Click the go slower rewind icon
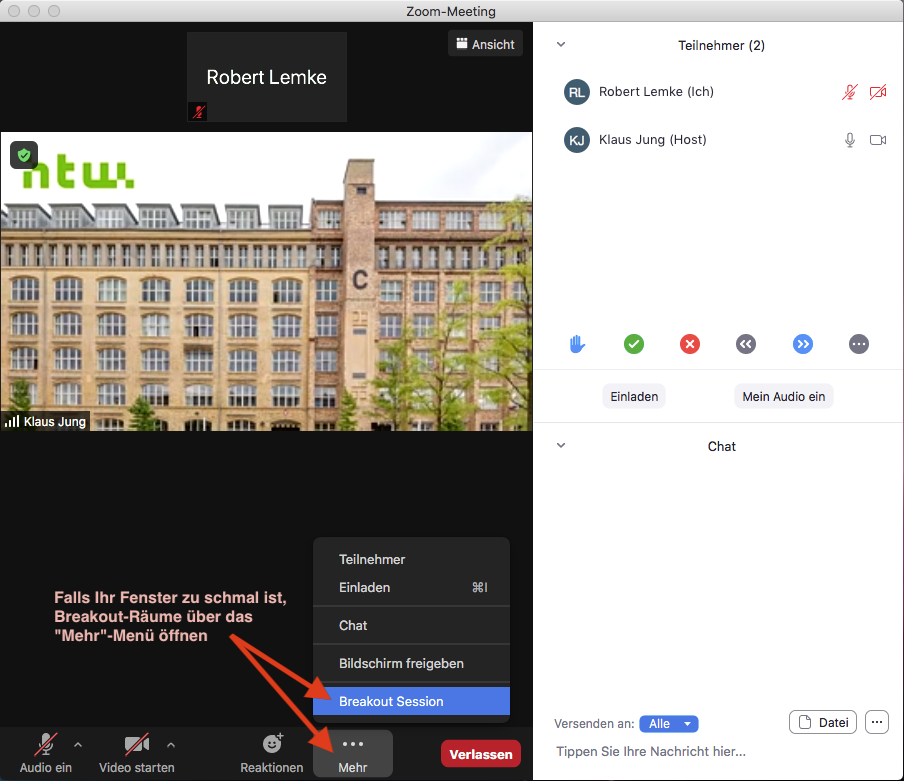The width and height of the screenshot is (904, 781). [x=745, y=344]
